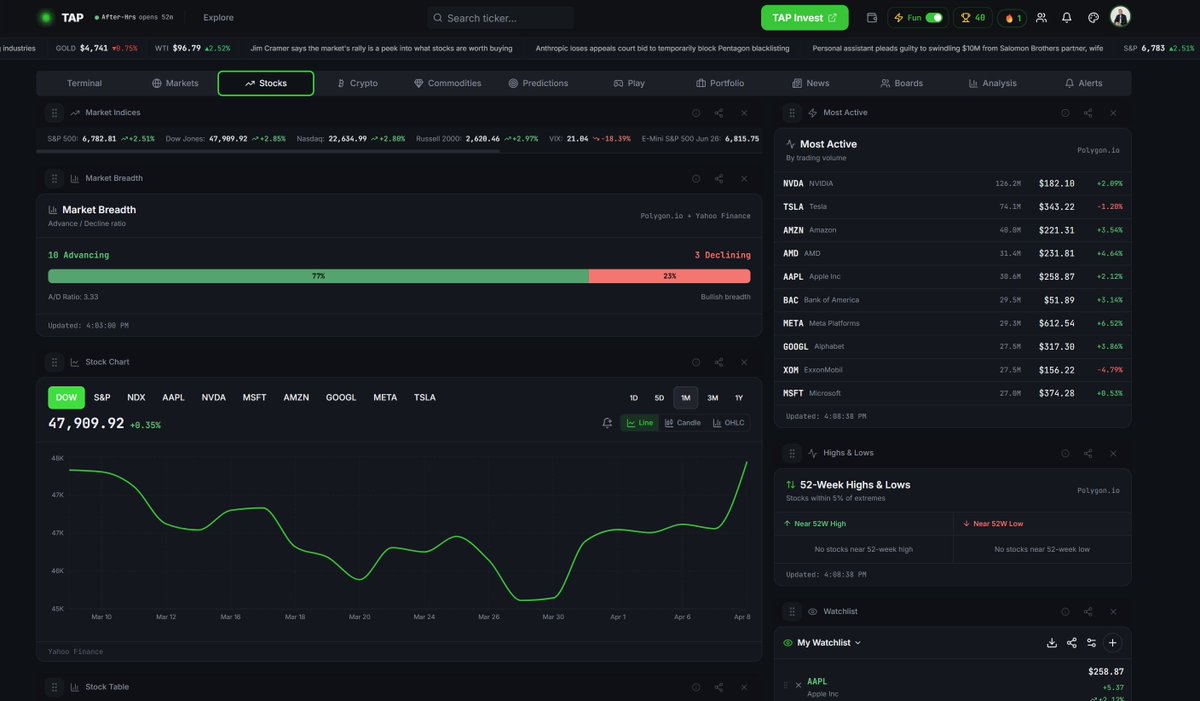
Task: Click the TAP Invest button
Action: tap(805, 18)
